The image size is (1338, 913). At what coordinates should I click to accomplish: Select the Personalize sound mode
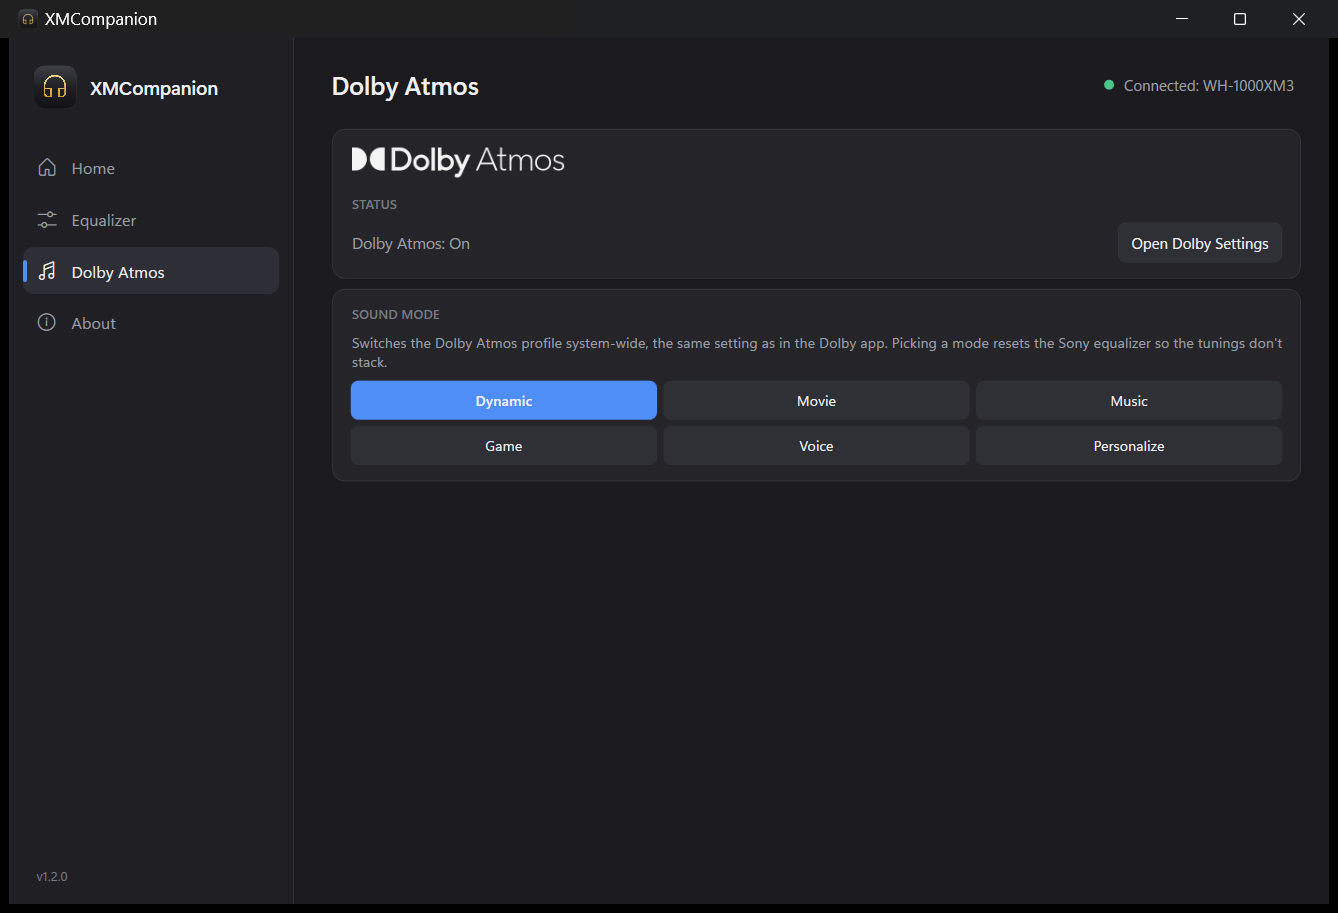point(1129,446)
